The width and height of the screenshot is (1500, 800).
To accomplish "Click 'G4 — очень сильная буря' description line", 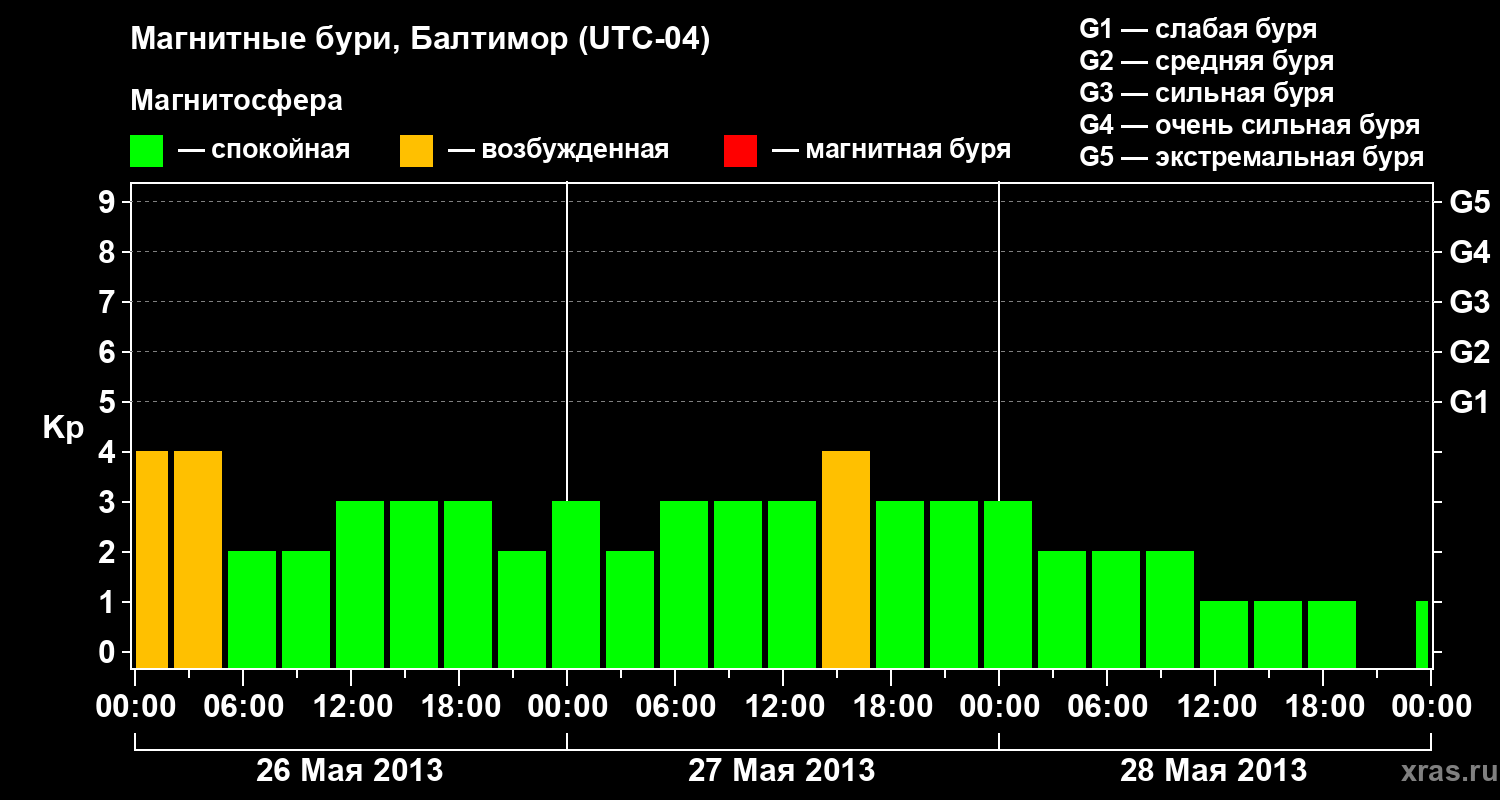I will point(1250,125).
